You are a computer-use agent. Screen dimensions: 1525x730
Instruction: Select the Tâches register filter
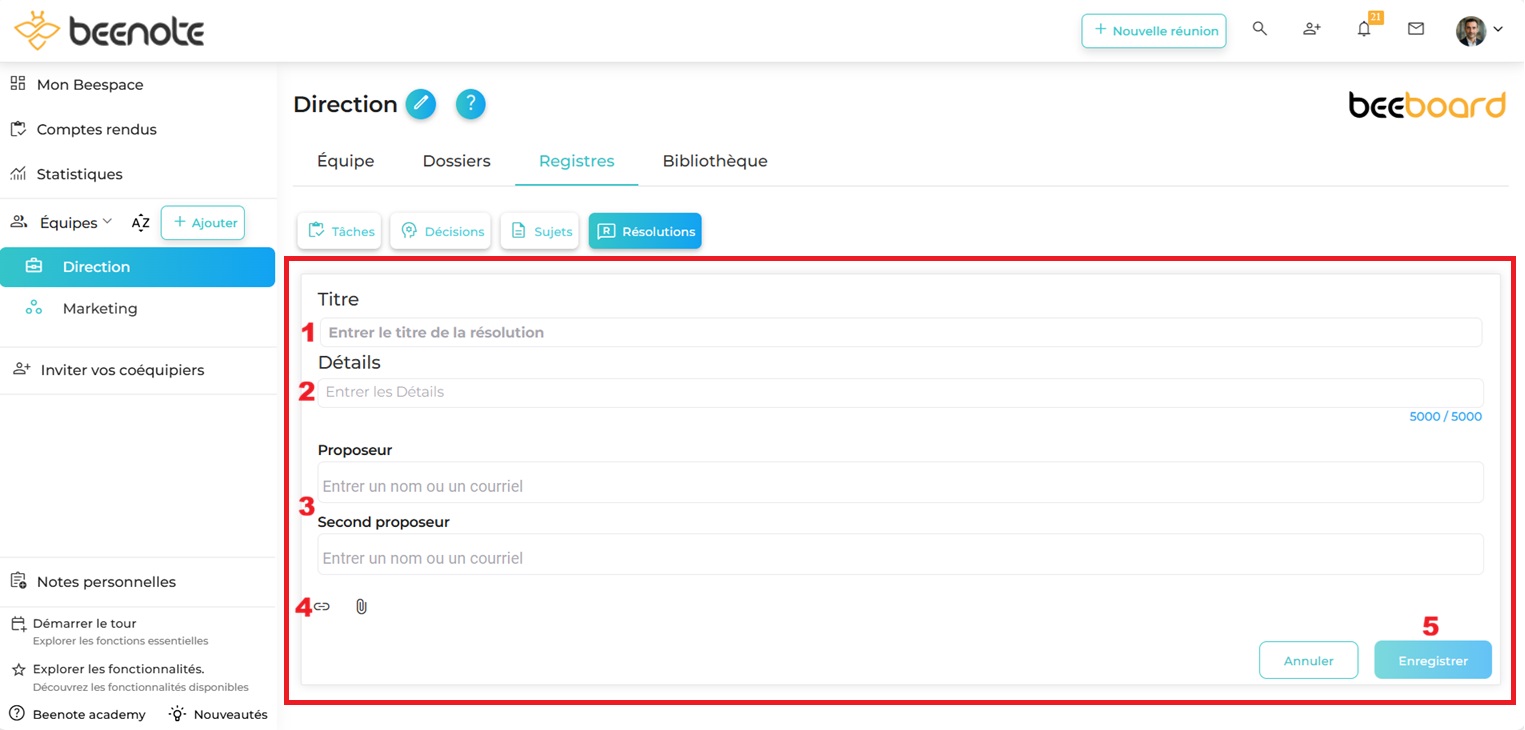pos(340,231)
